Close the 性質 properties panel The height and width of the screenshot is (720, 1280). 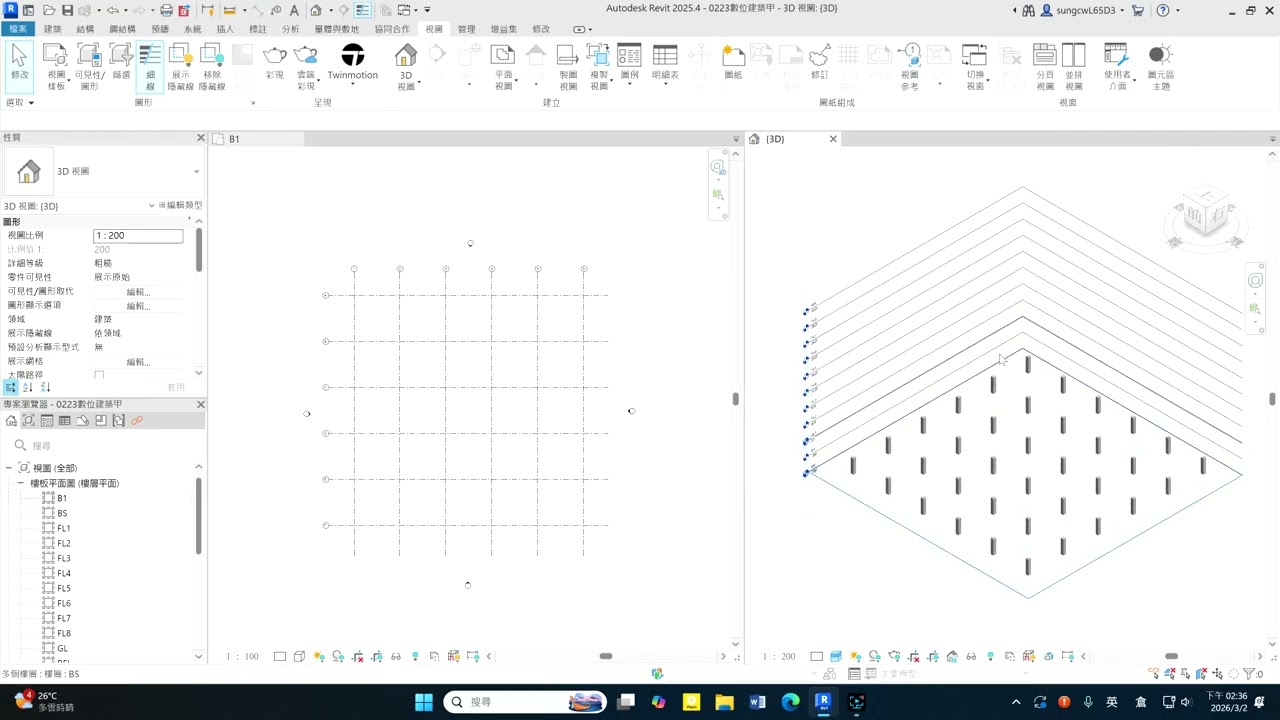point(200,138)
